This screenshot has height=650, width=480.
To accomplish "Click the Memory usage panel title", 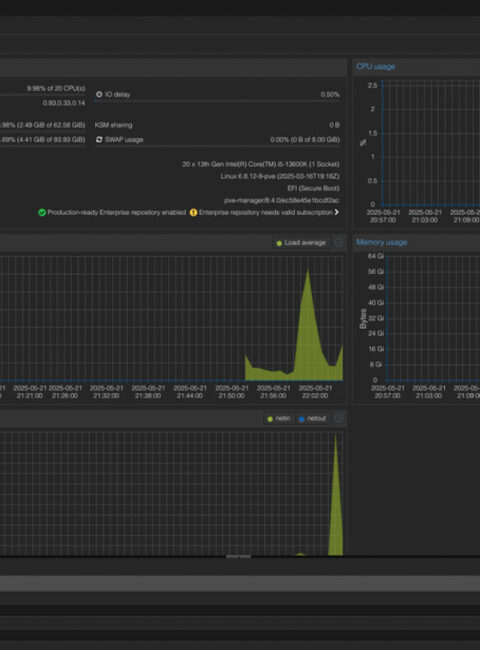I will tap(381, 242).
